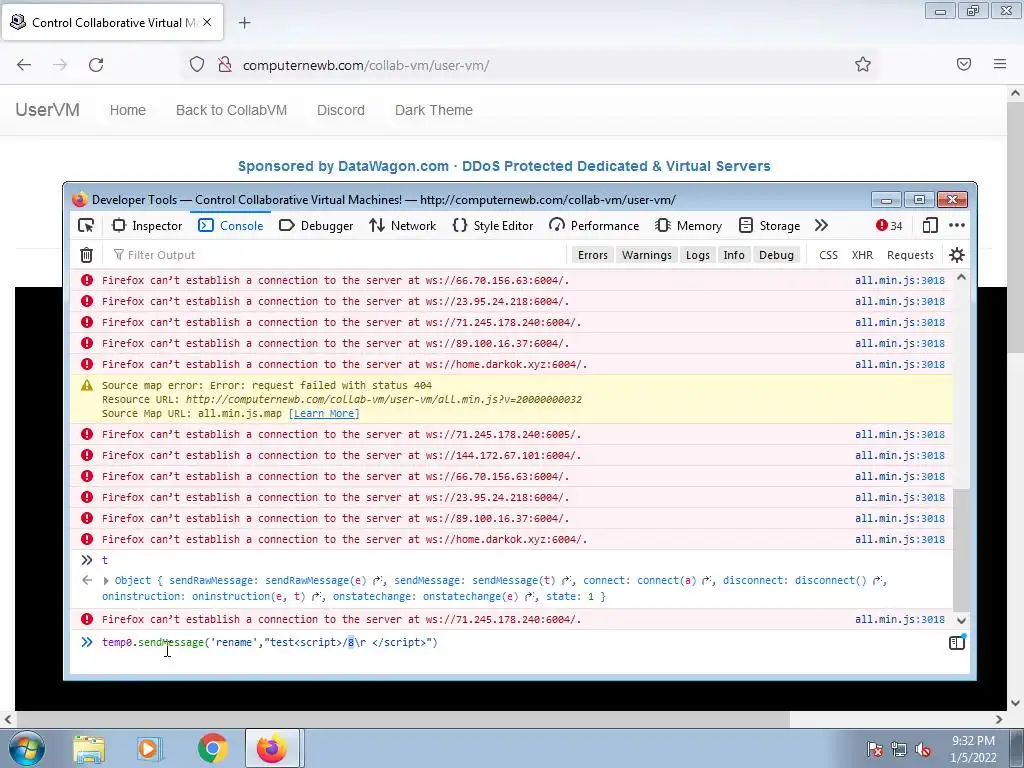
Task: Click the page horizontal scrollbar thumb
Action: point(402,720)
